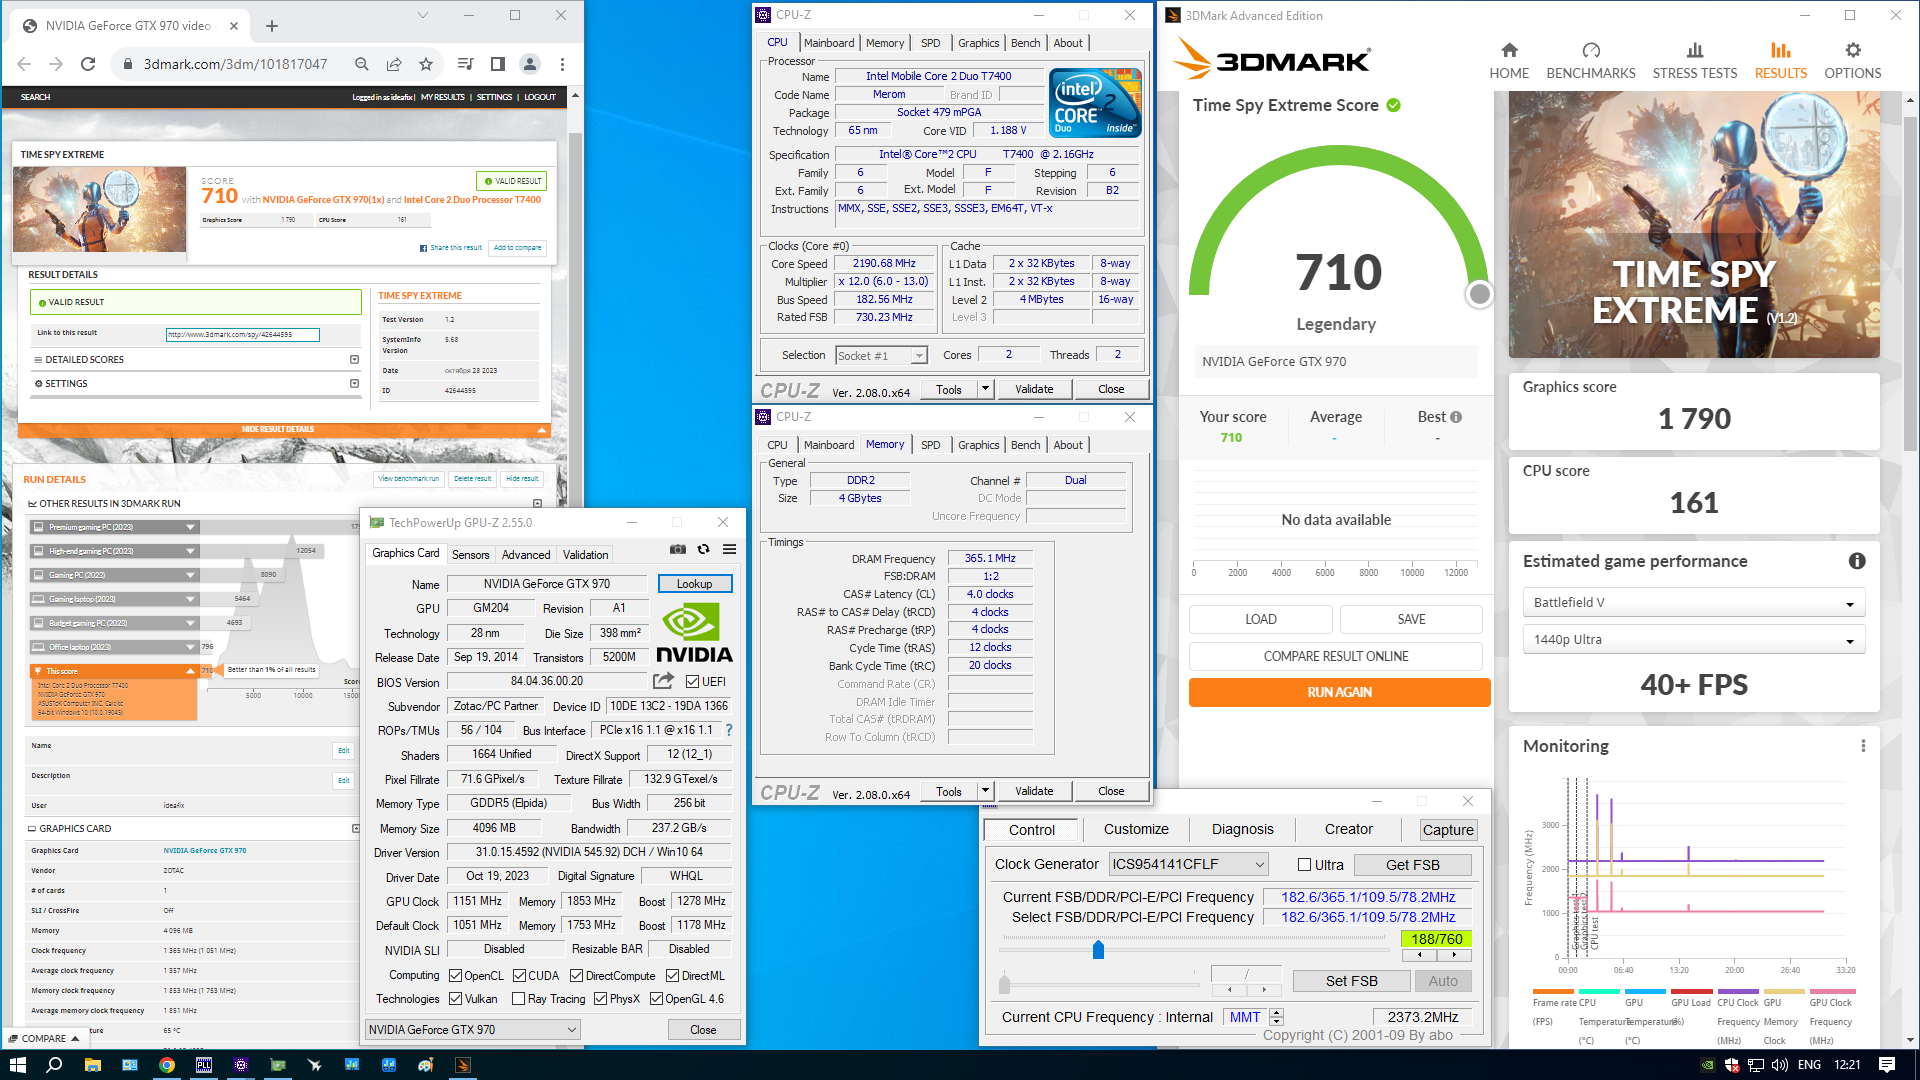Open 3DMark OPTIONS gear
The height and width of the screenshot is (1080, 1920).
(1852, 61)
